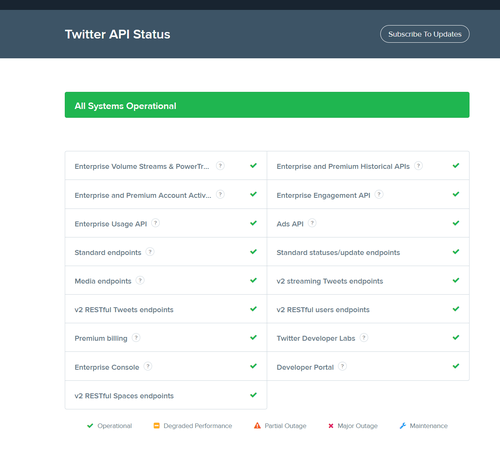Open help icon for Enterprise and Premium Historical APIs
Screen dimensions: 500x449
coord(418,166)
